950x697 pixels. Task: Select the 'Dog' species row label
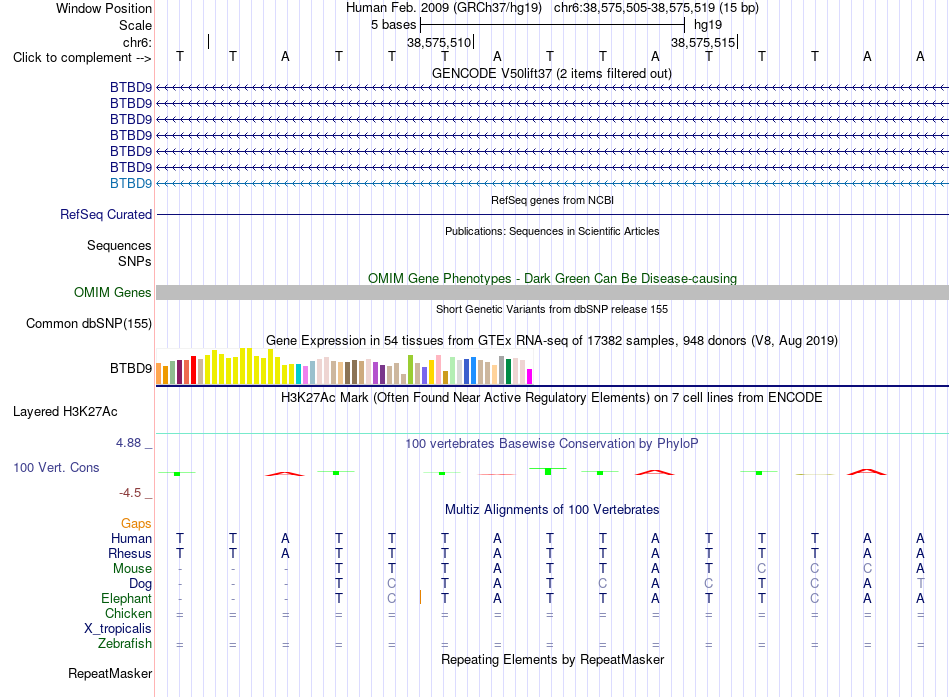(x=141, y=584)
